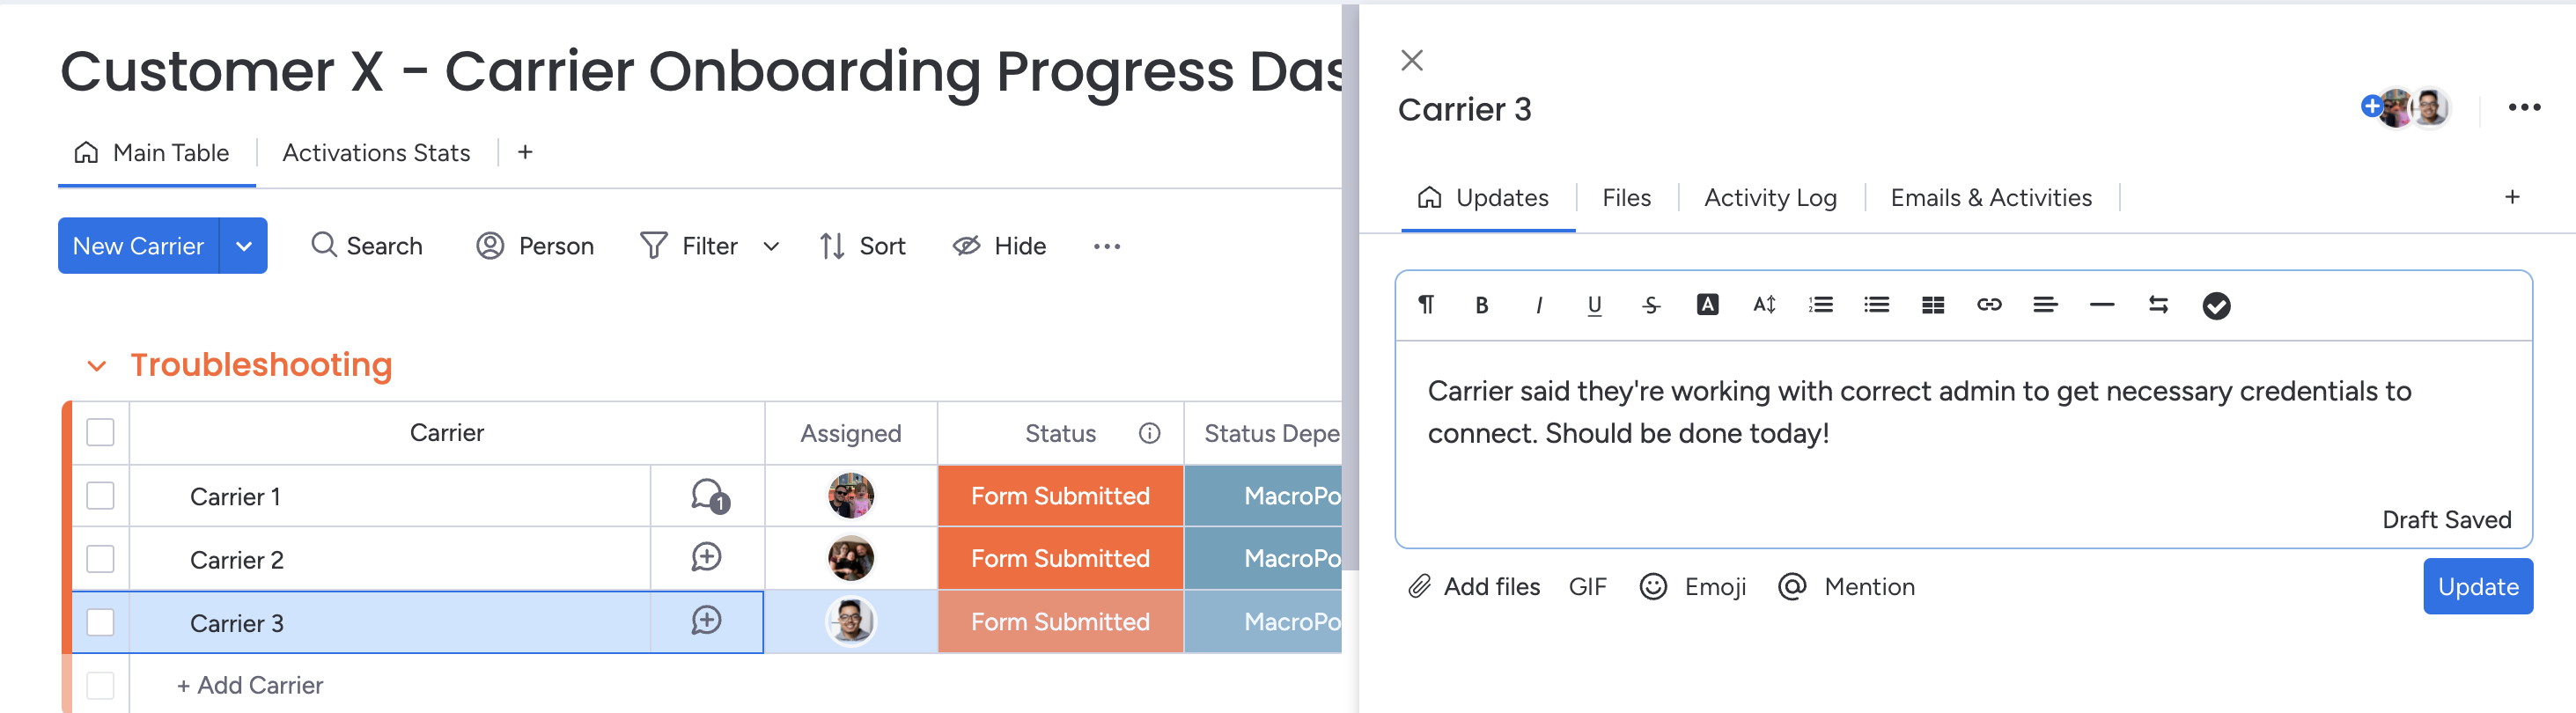Screen dimensions: 2576x713
Task: Select the Carrier 1 checkbox
Action: pyautogui.click(x=100, y=496)
